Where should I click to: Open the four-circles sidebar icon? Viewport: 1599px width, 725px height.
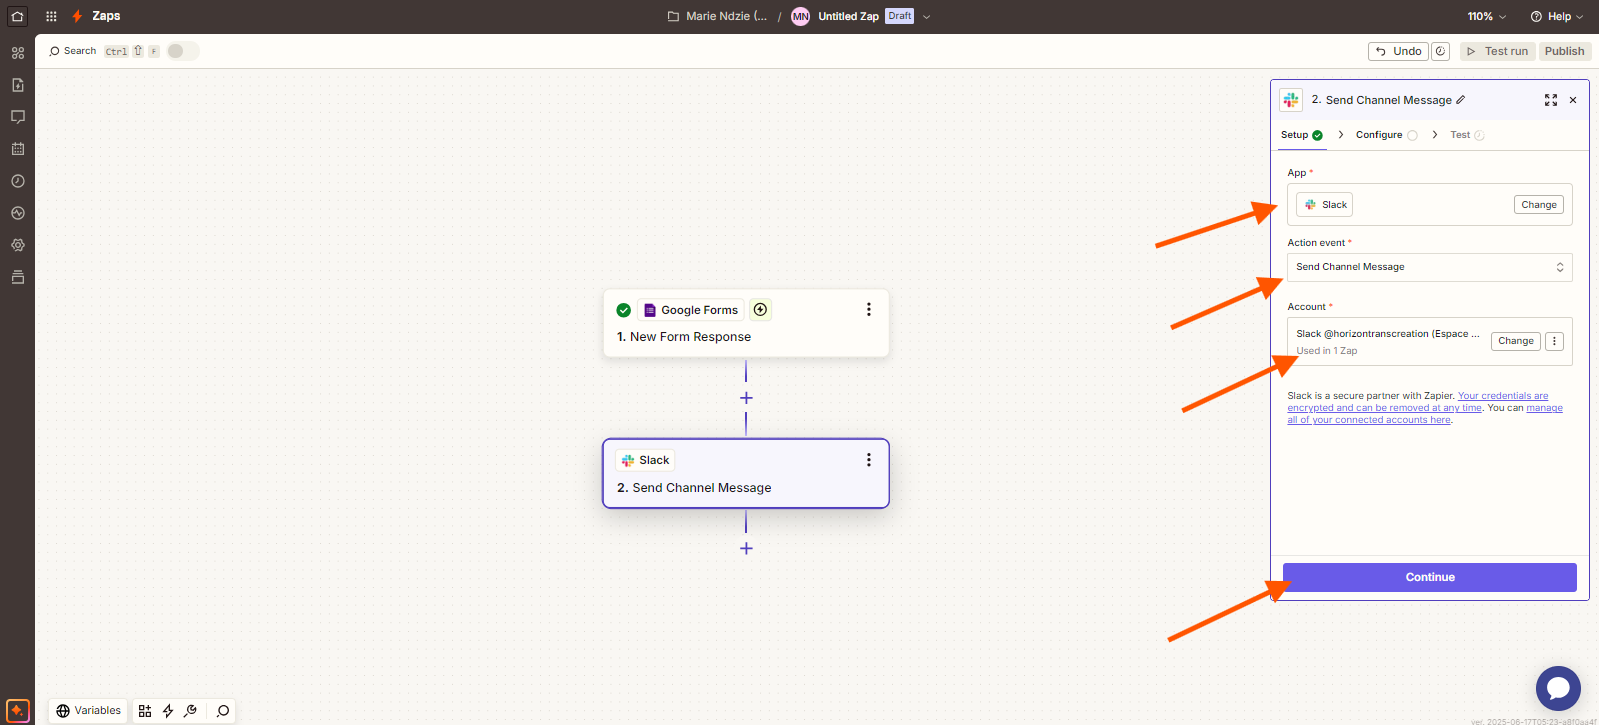17,53
